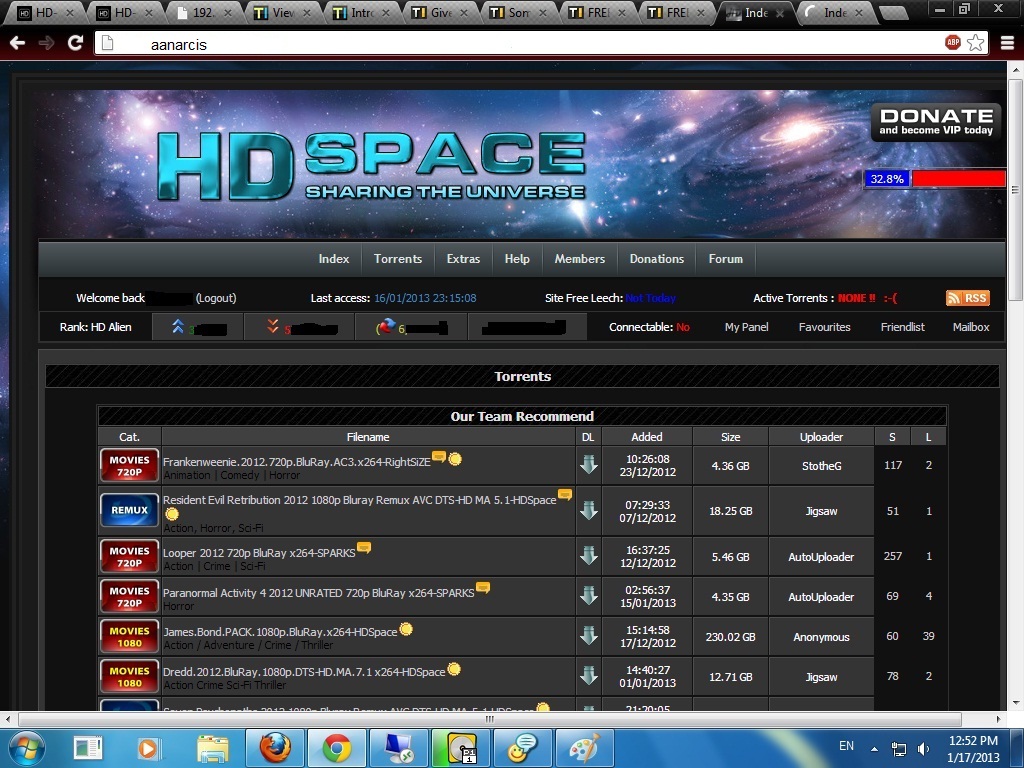Bookmark this page with the star icon

click(x=976, y=43)
